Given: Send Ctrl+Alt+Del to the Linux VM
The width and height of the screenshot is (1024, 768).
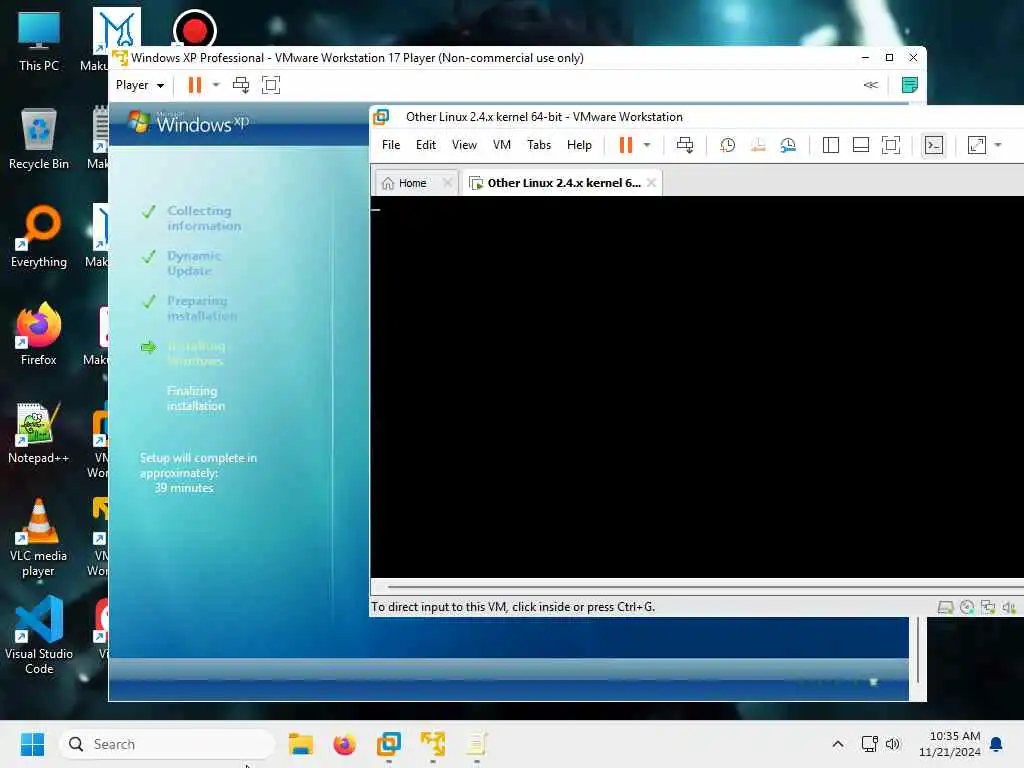Looking at the screenshot, I should [x=685, y=145].
